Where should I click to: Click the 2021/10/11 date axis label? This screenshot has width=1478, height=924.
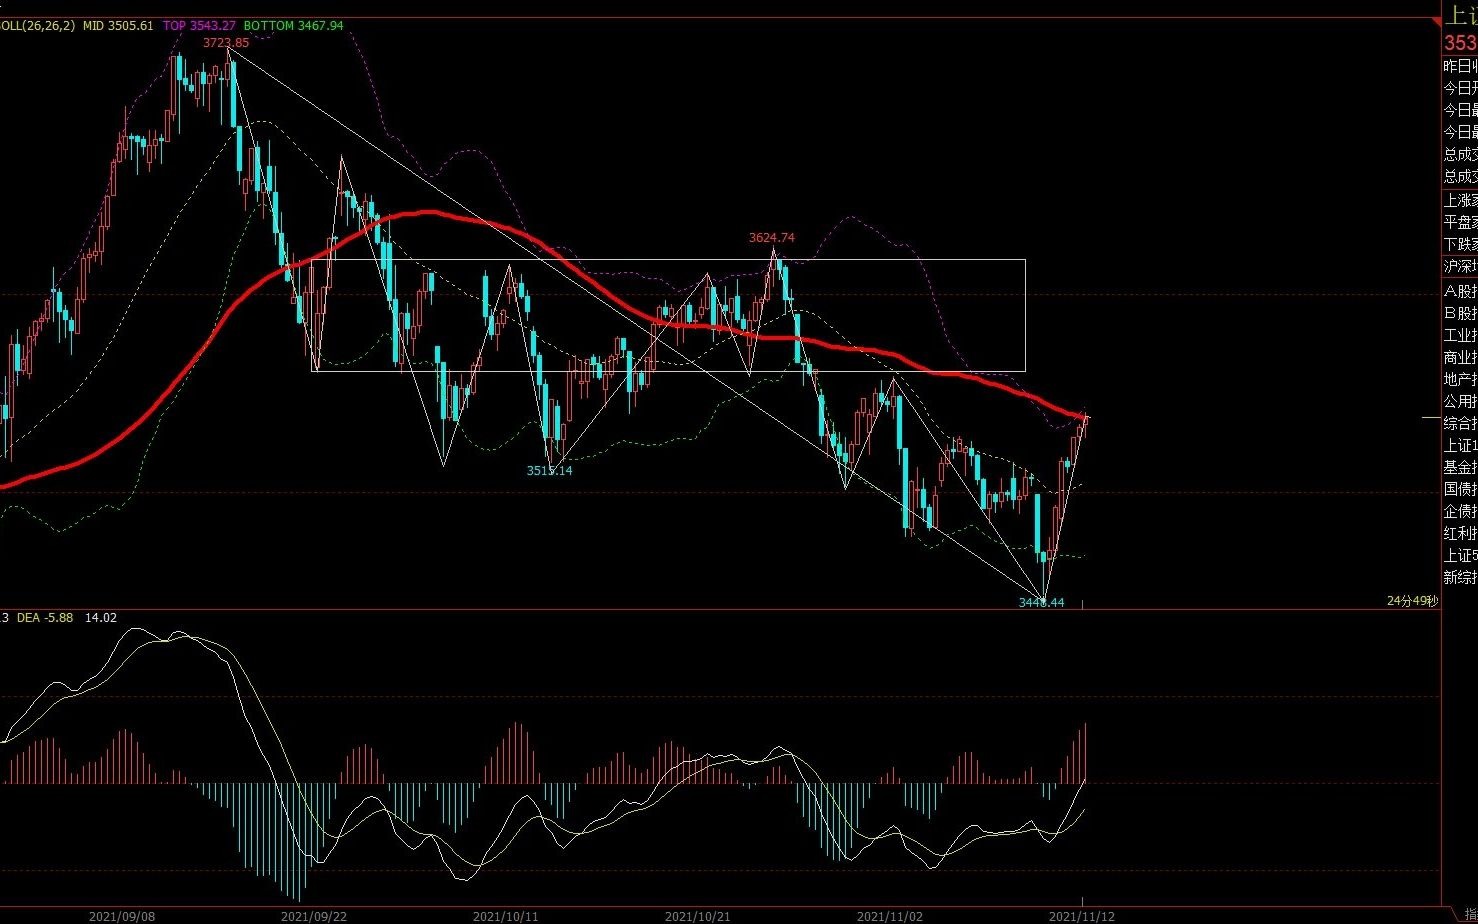point(506,916)
